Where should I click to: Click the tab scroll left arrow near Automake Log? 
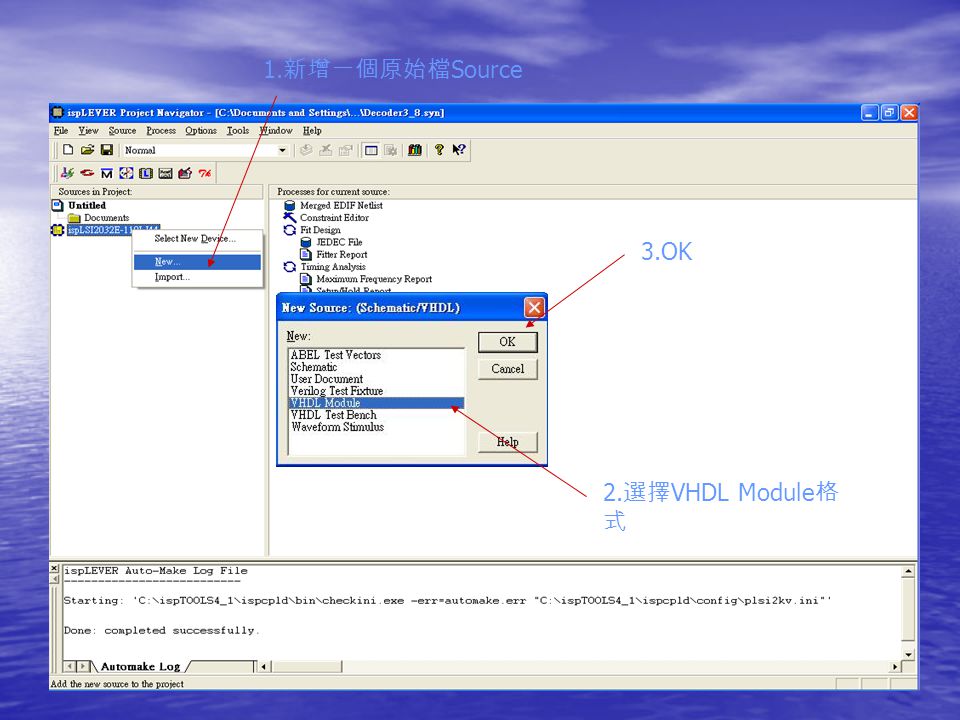[x=70, y=666]
